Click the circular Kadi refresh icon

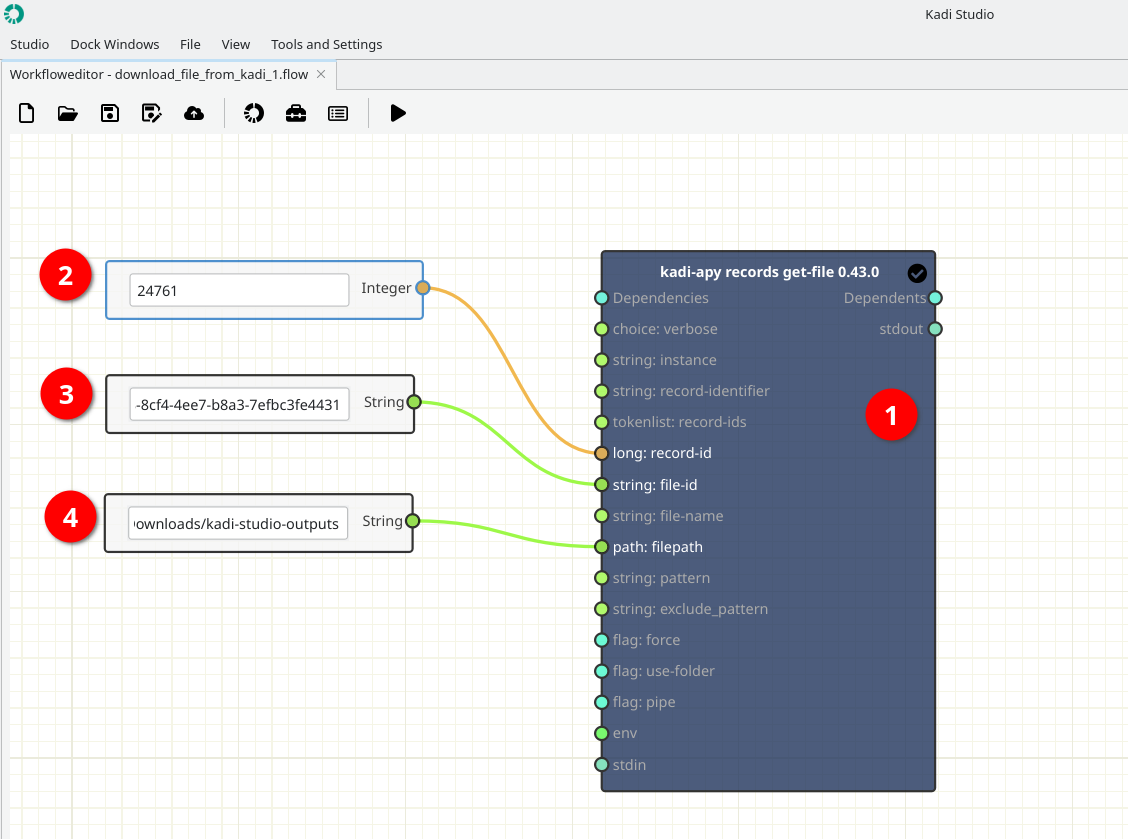tap(254, 113)
